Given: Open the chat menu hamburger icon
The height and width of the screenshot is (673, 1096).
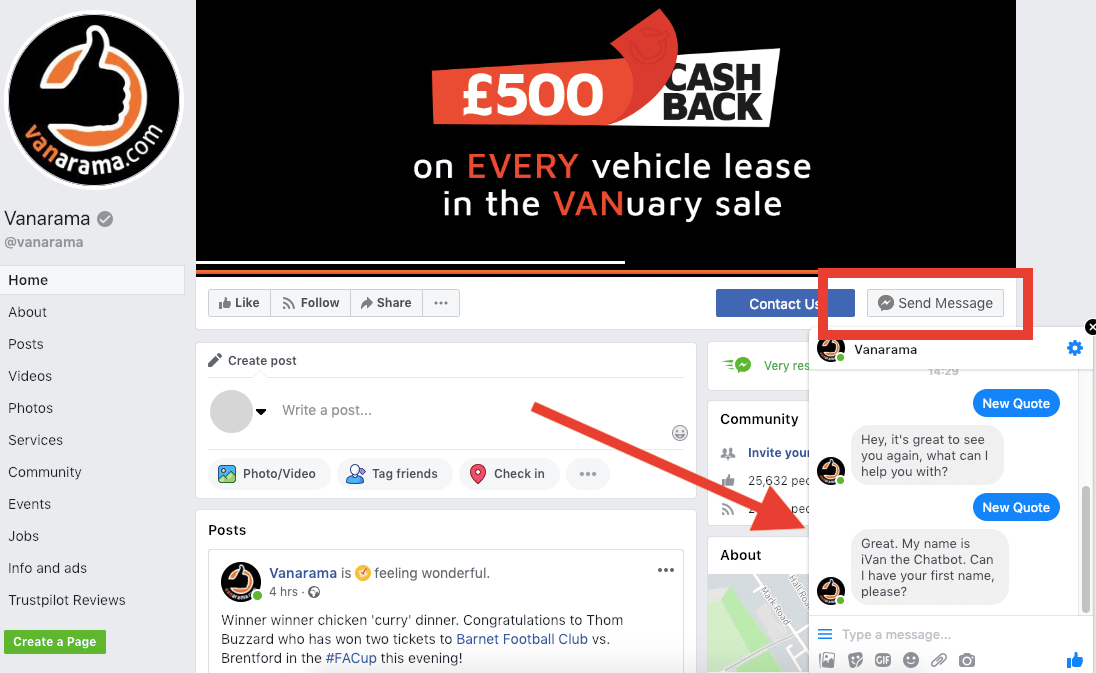Looking at the screenshot, I should tap(825, 635).
